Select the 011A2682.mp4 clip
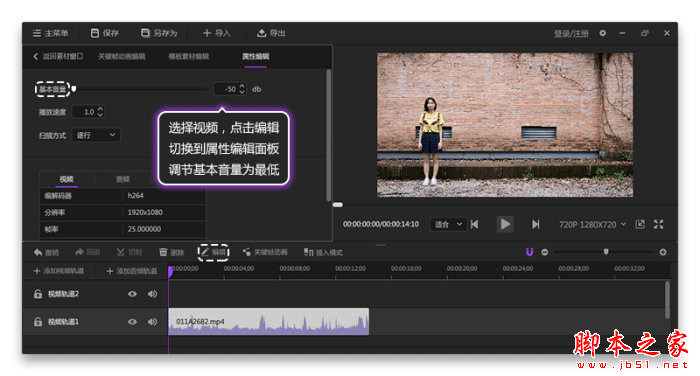This screenshot has height=376, width=700. 269,322
